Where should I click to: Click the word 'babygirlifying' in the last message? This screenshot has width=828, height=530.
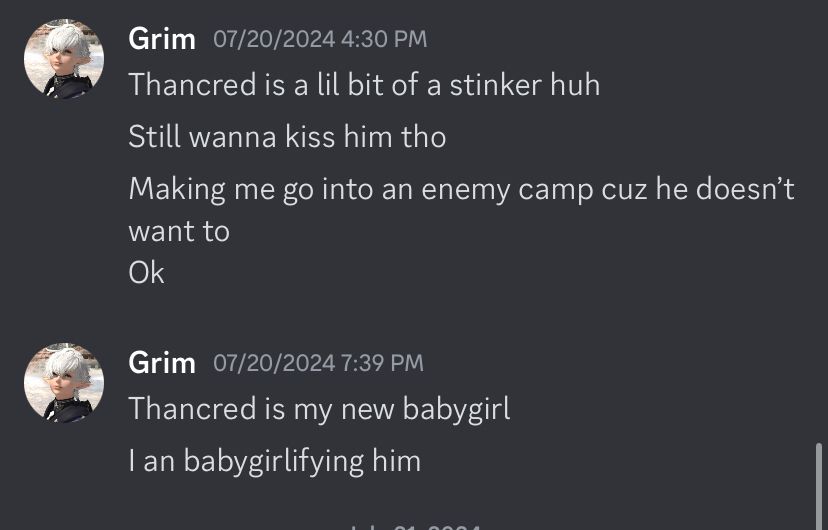(x=274, y=462)
